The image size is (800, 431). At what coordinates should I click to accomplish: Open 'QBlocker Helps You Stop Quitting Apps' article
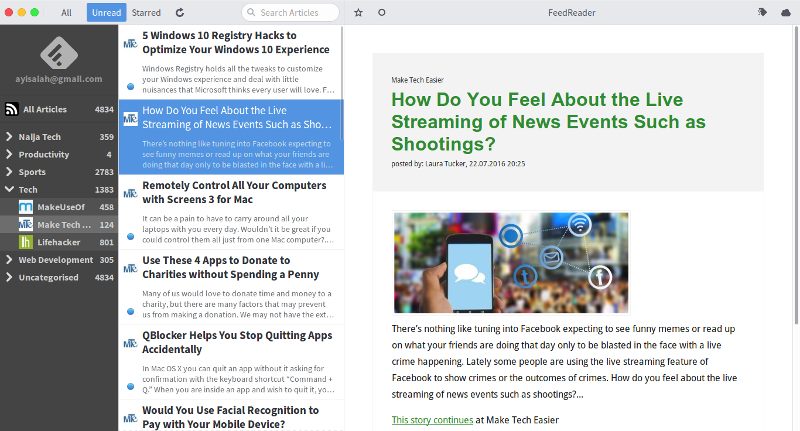(231, 362)
